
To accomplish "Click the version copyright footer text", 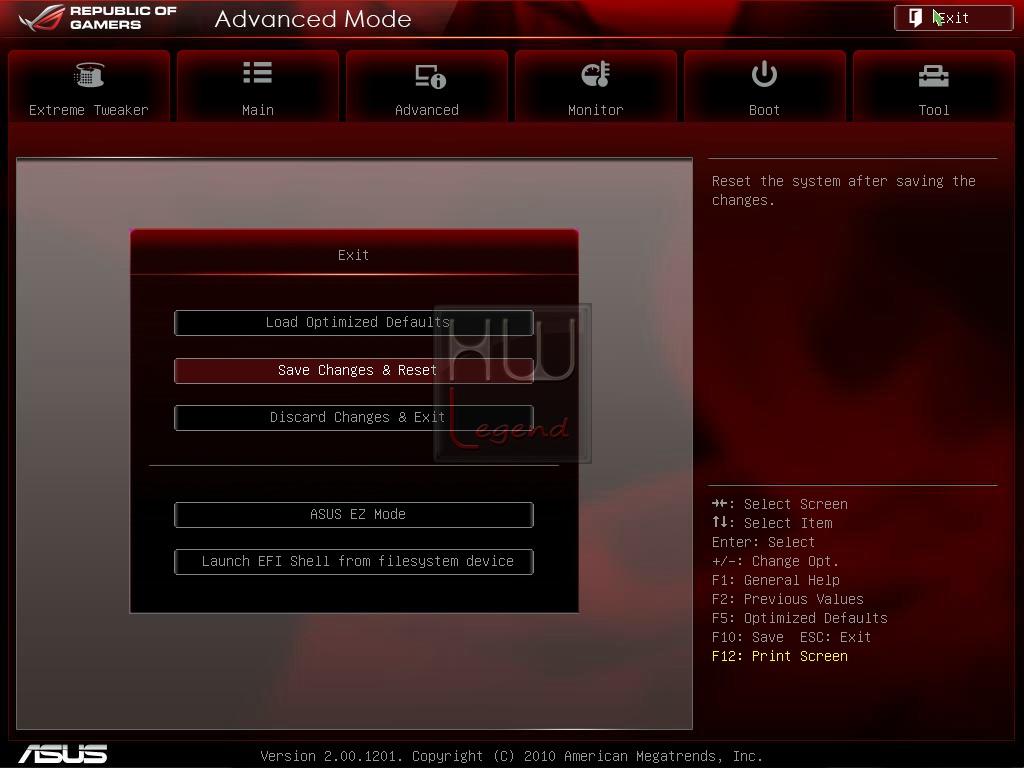I will click(511, 756).
